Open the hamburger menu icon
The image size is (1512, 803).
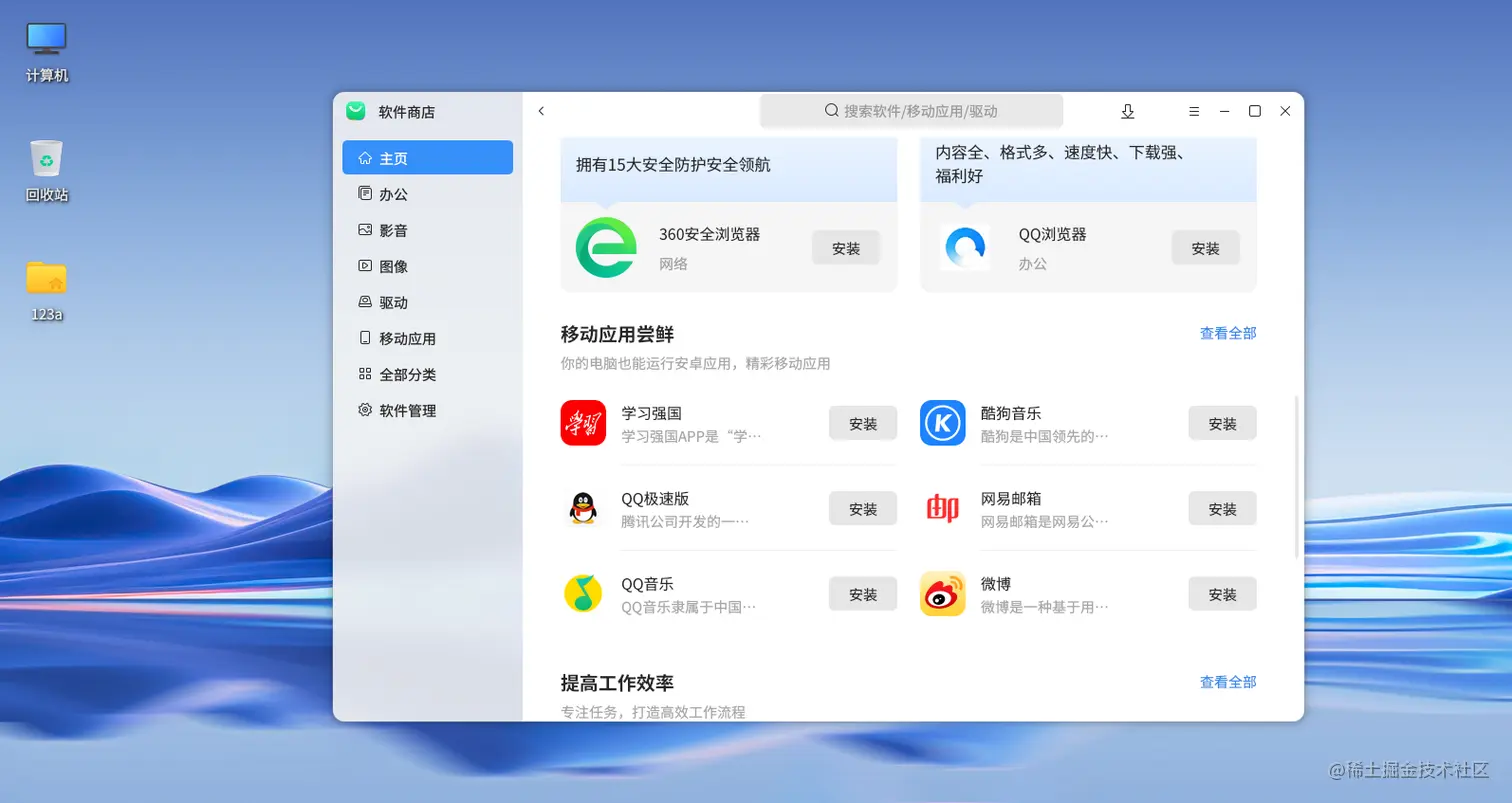(1194, 111)
